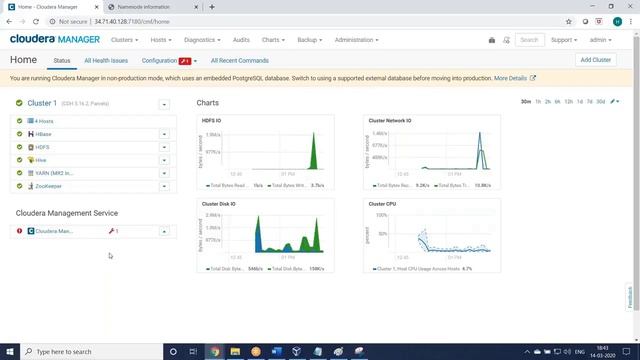Click the Add Cluster button
The image size is (640, 360).
point(596,60)
